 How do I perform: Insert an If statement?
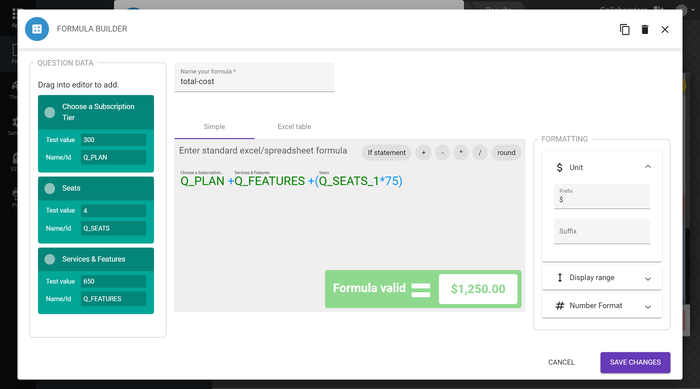coord(387,153)
